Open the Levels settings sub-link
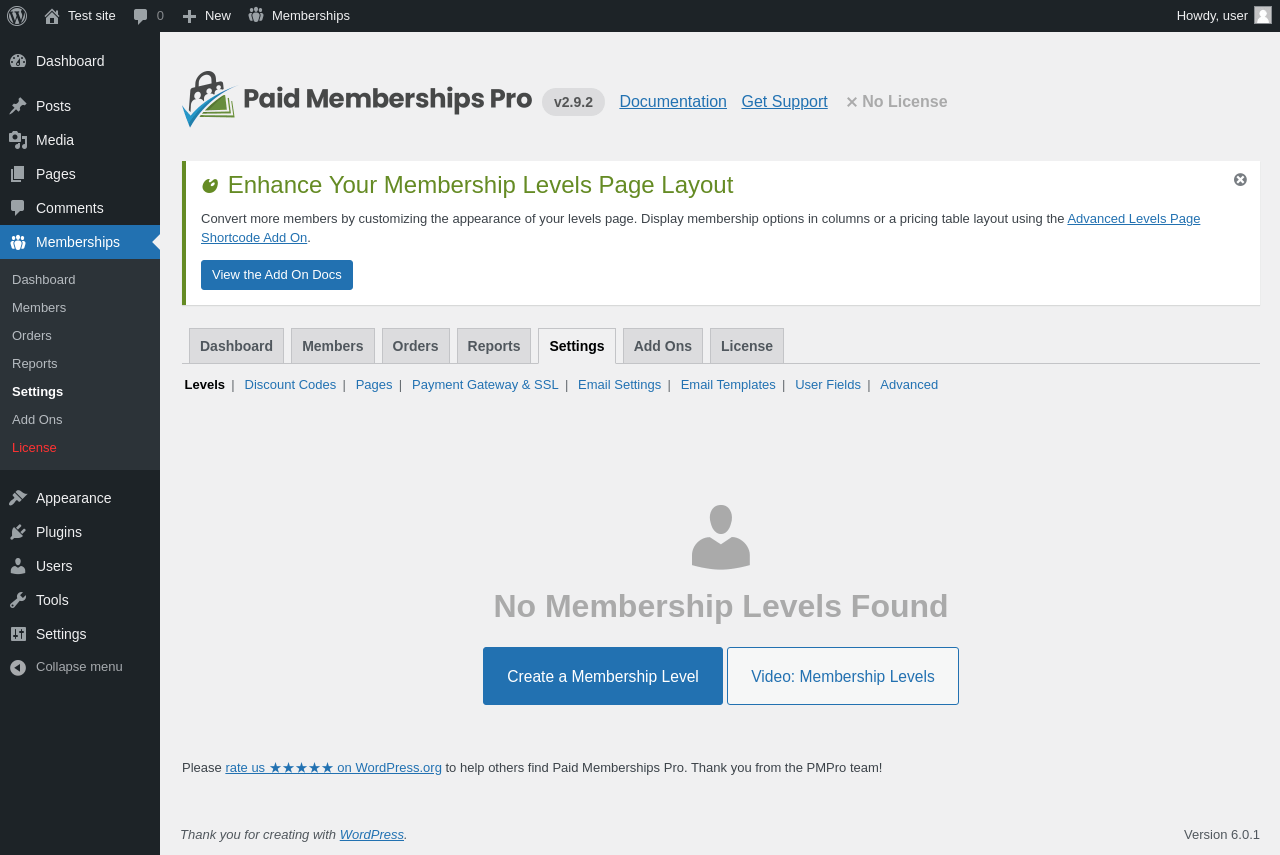The image size is (1280, 855). point(205,384)
